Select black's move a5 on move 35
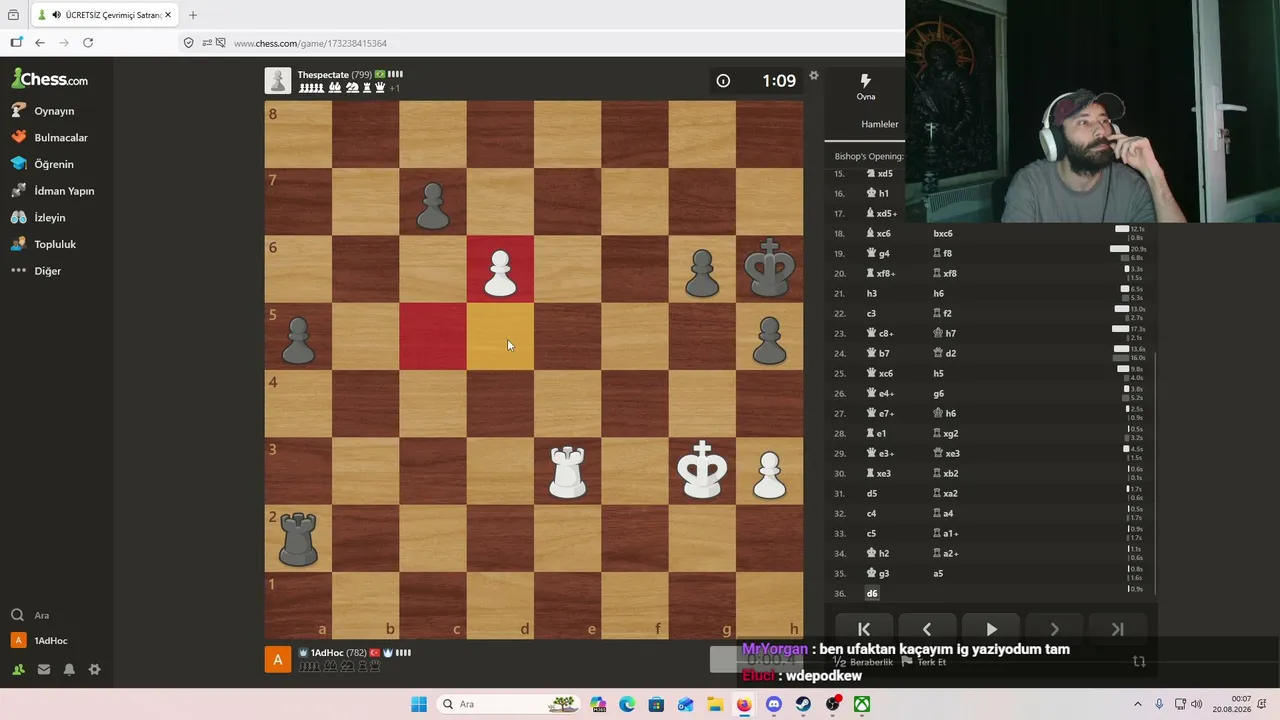Screen dimensions: 1280x720 tap(938, 573)
